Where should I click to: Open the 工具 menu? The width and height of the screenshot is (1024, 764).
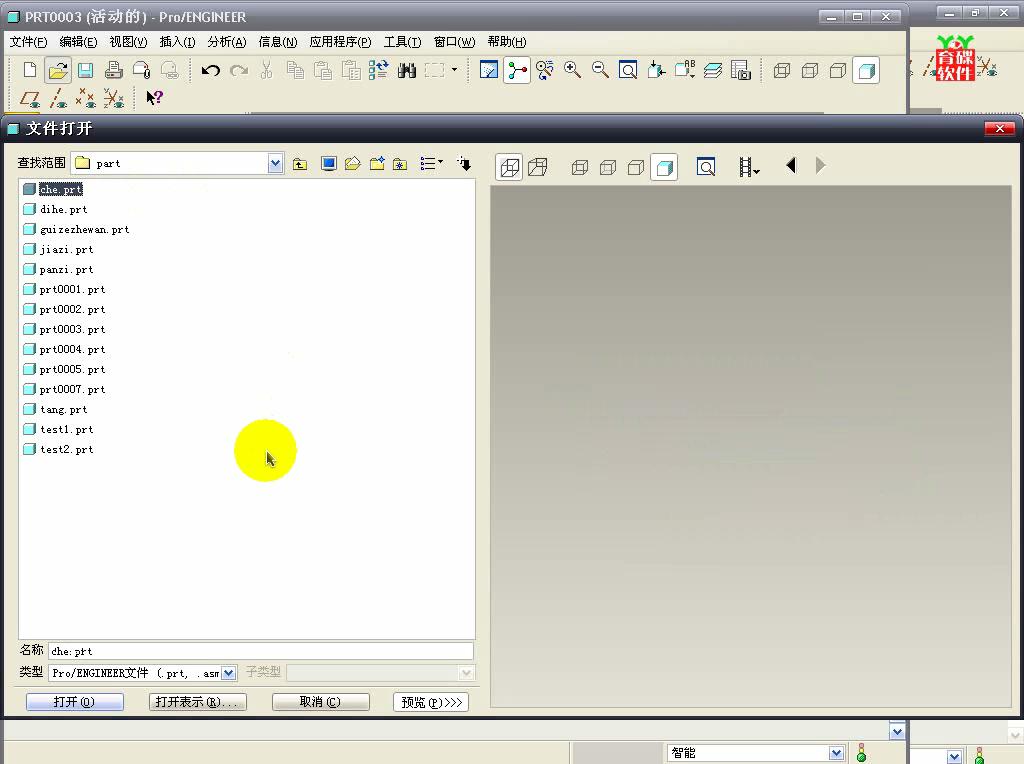(402, 42)
